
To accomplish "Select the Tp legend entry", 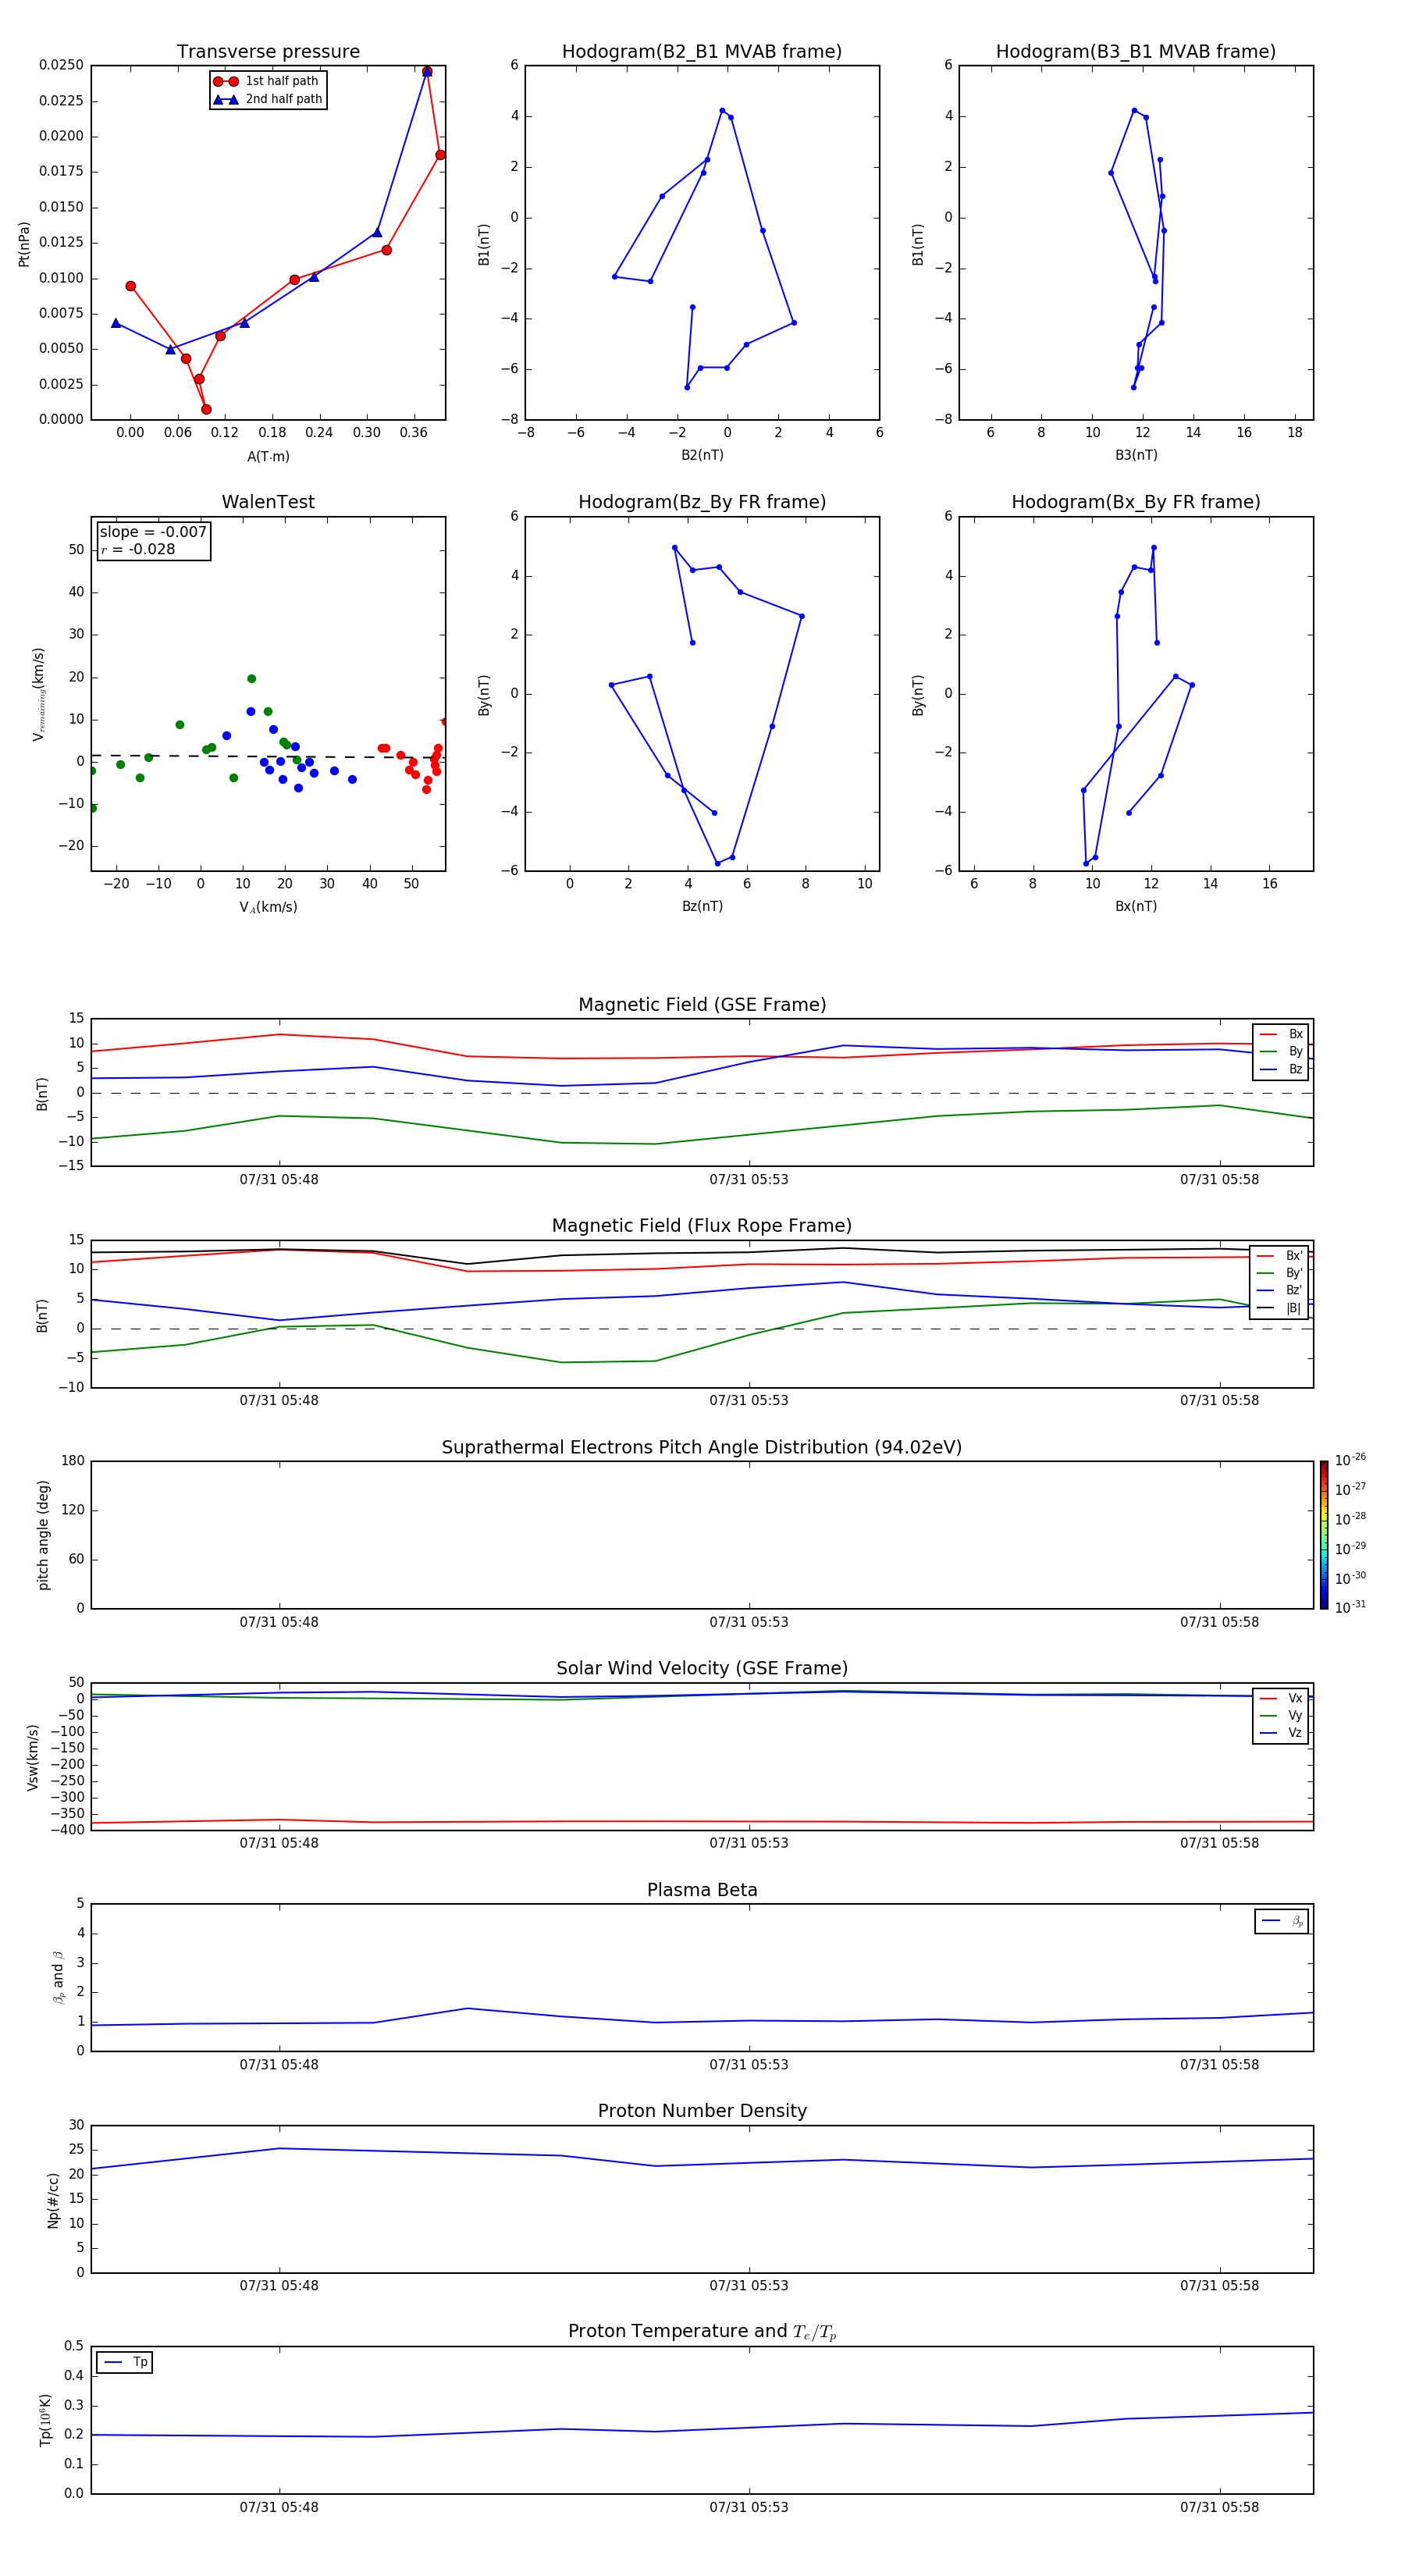I will [126, 2362].
